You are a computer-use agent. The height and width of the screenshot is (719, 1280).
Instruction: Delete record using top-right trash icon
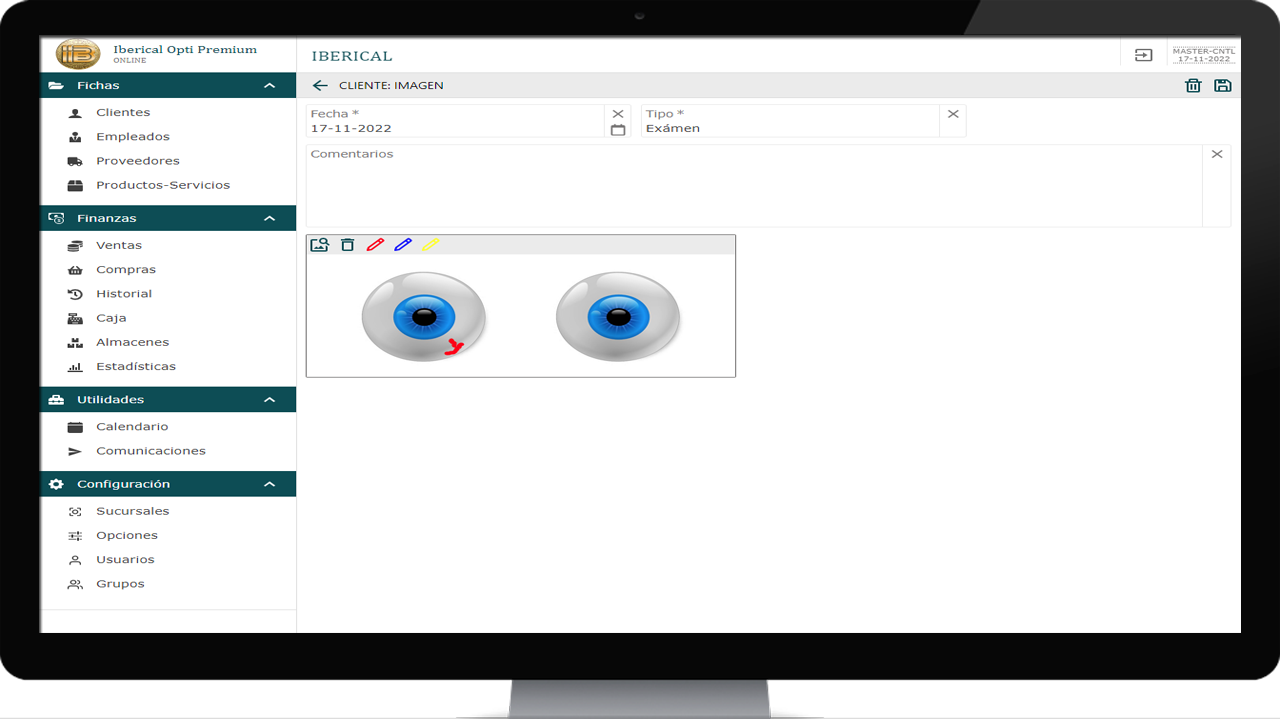(x=1193, y=86)
